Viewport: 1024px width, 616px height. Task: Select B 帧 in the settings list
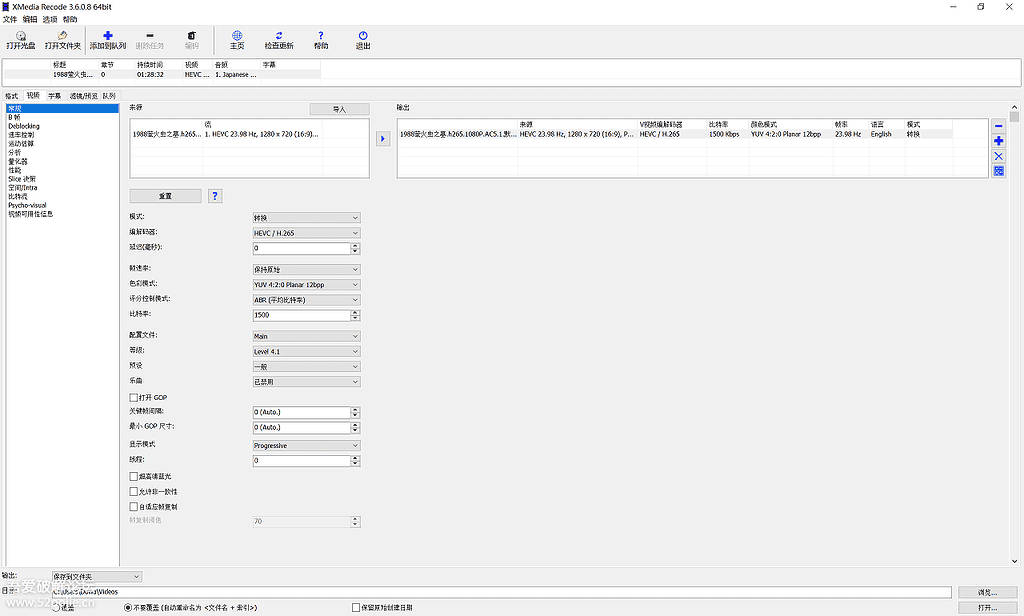(14, 118)
